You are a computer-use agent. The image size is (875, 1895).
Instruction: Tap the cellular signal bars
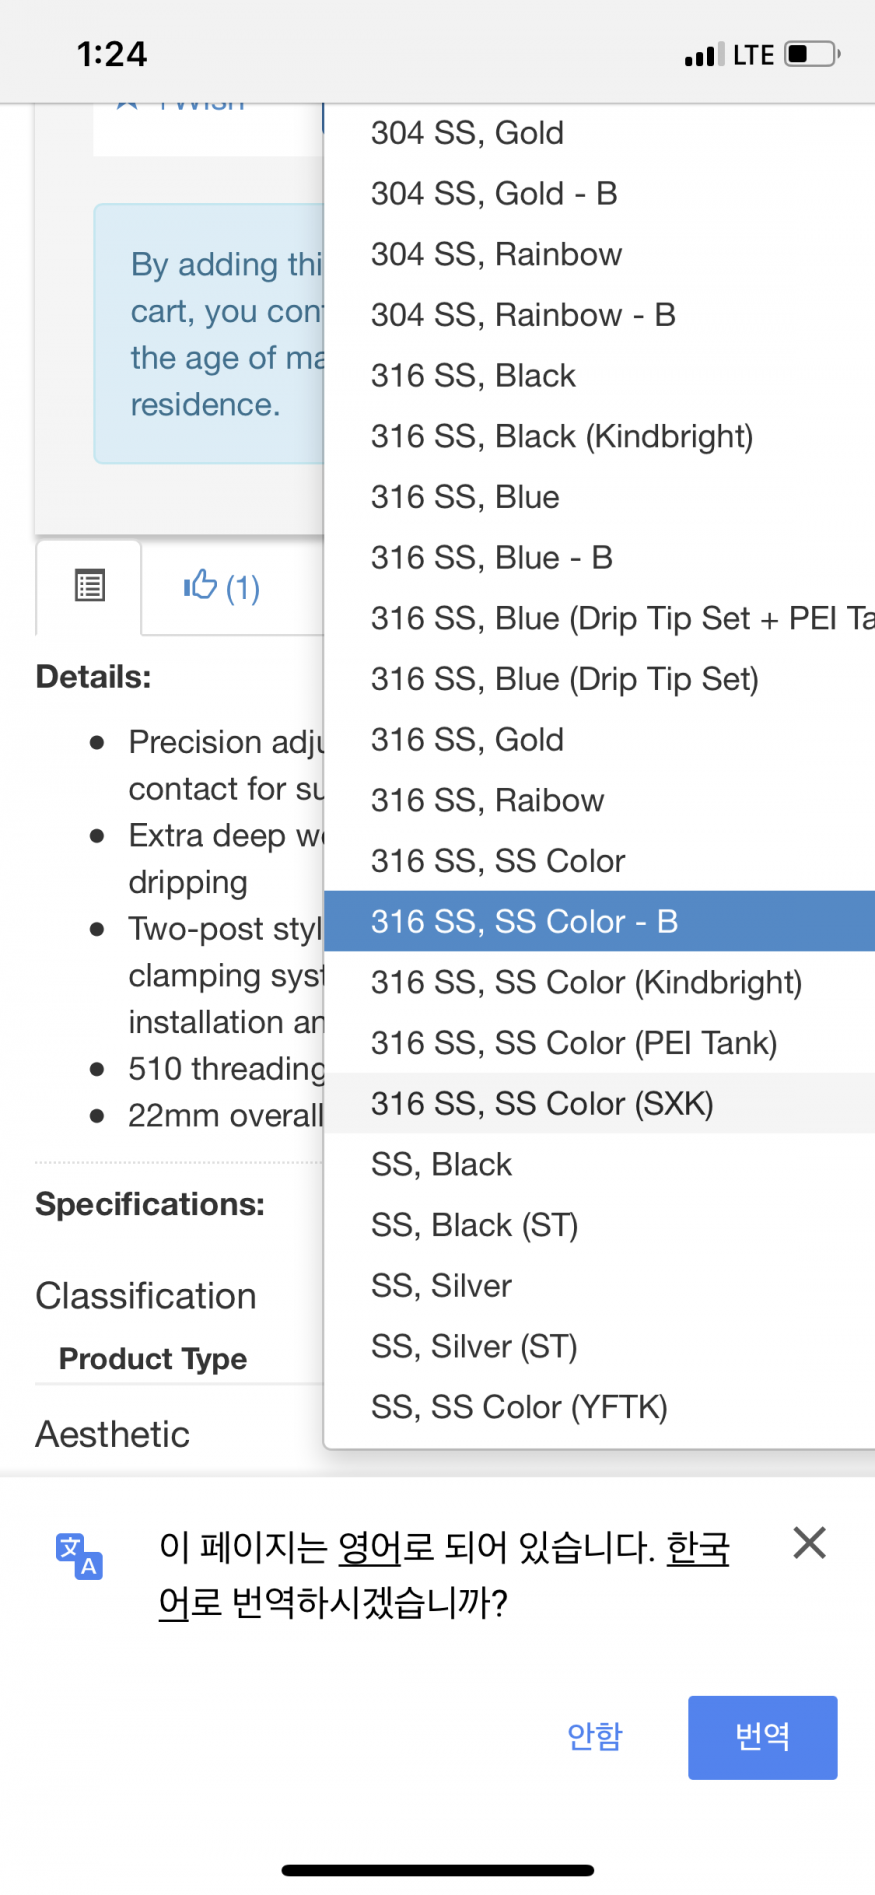pyautogui.click(x=704, y=55)
